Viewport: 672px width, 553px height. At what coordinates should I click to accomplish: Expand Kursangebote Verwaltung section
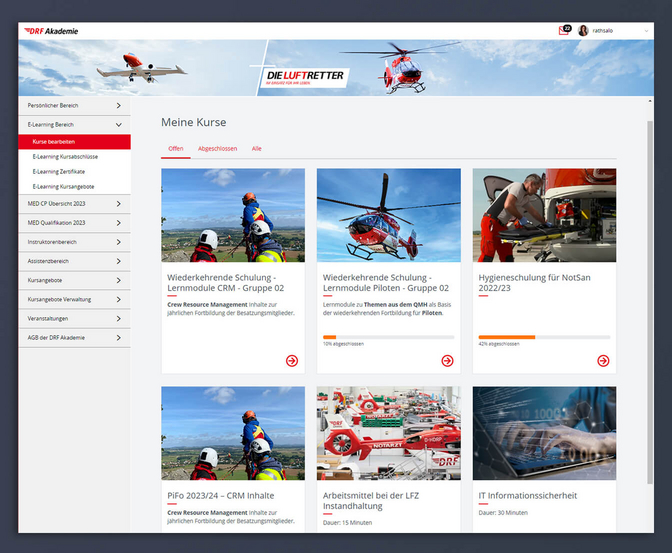[x=118, y=299]
